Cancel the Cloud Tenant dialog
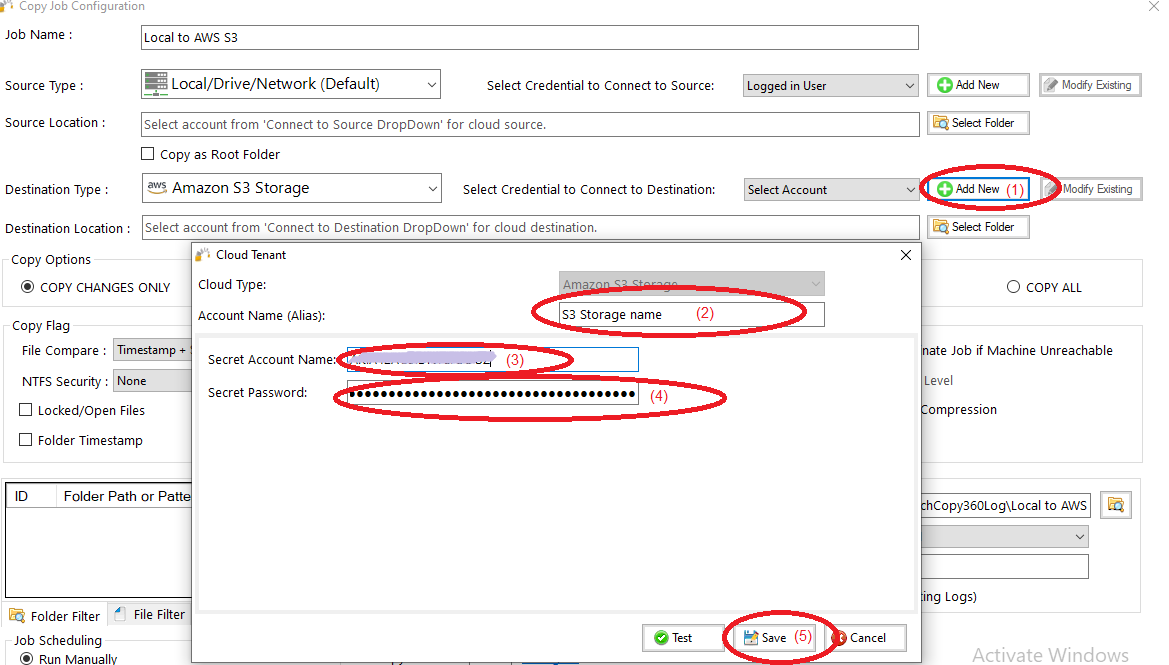Viewport: 1169px width, 665px height. click(866, 637)
